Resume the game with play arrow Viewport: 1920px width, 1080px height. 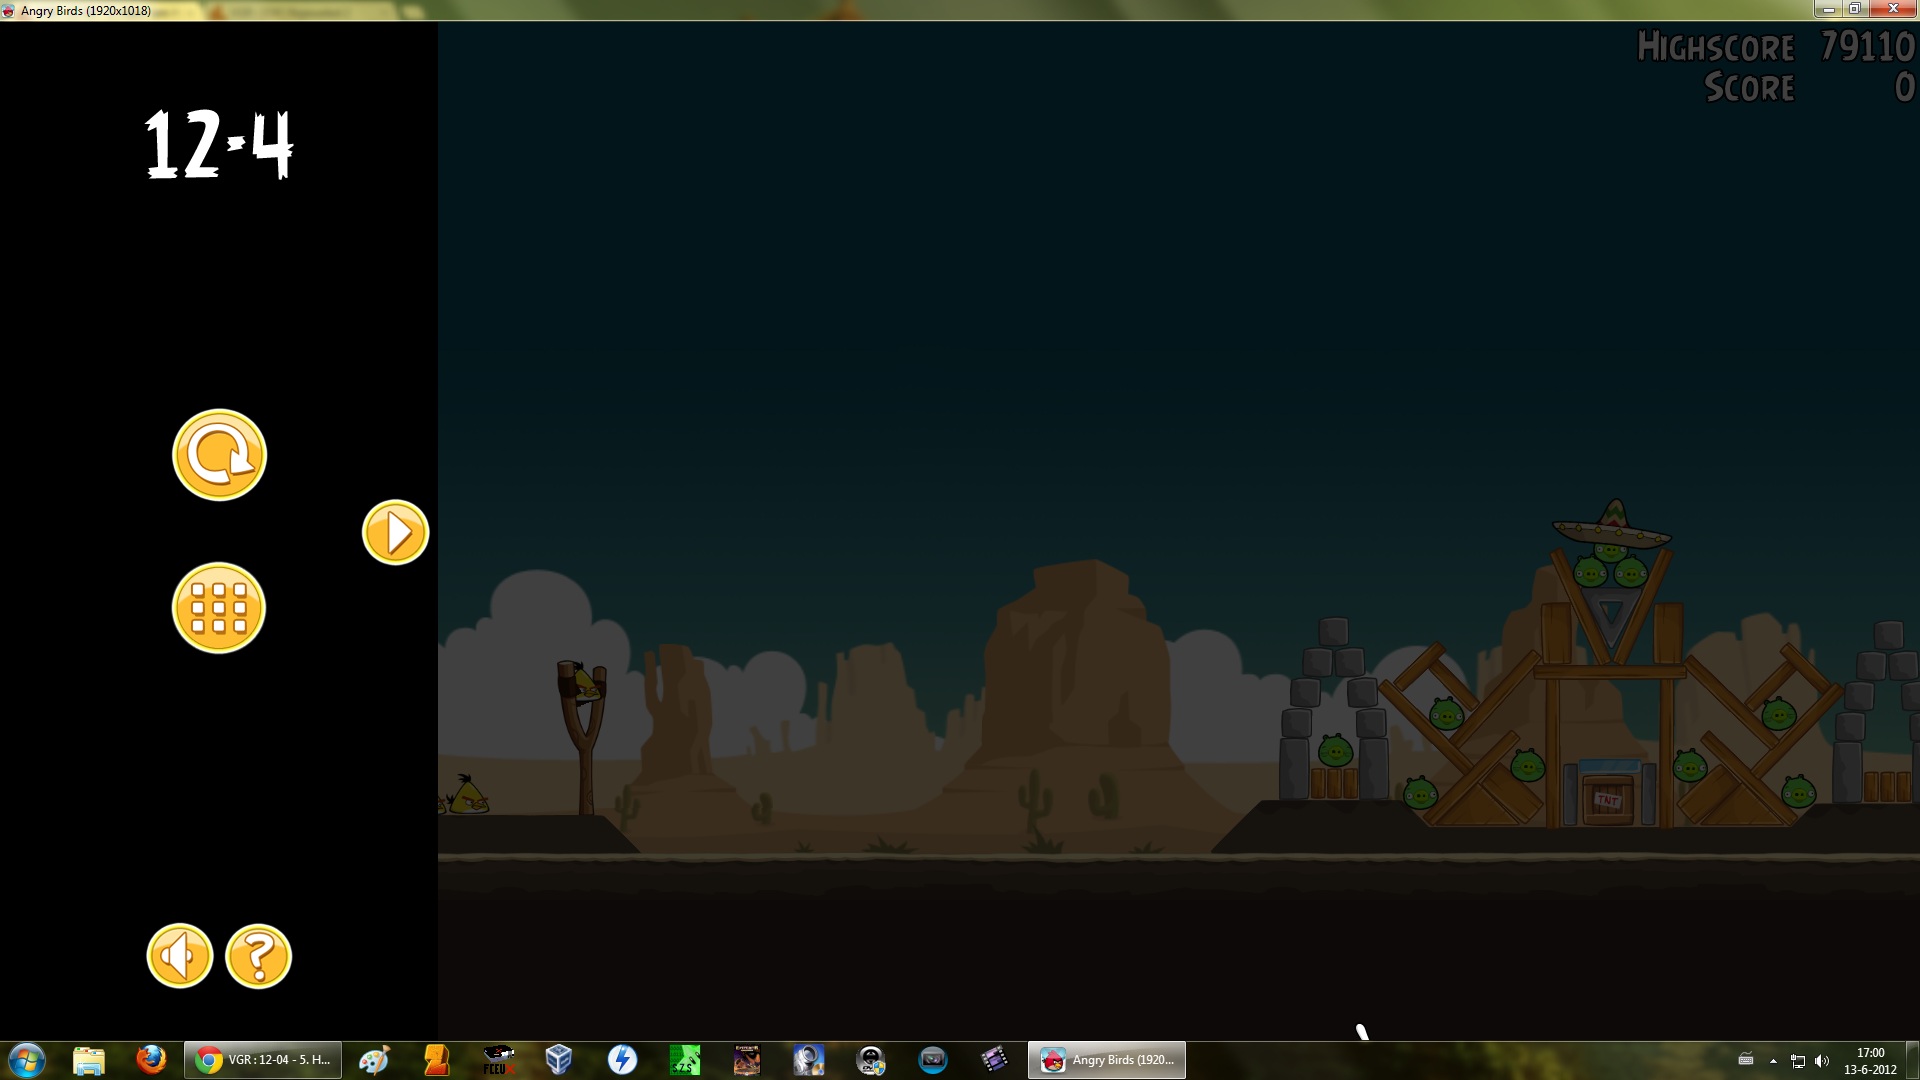[x=395, y=533]
